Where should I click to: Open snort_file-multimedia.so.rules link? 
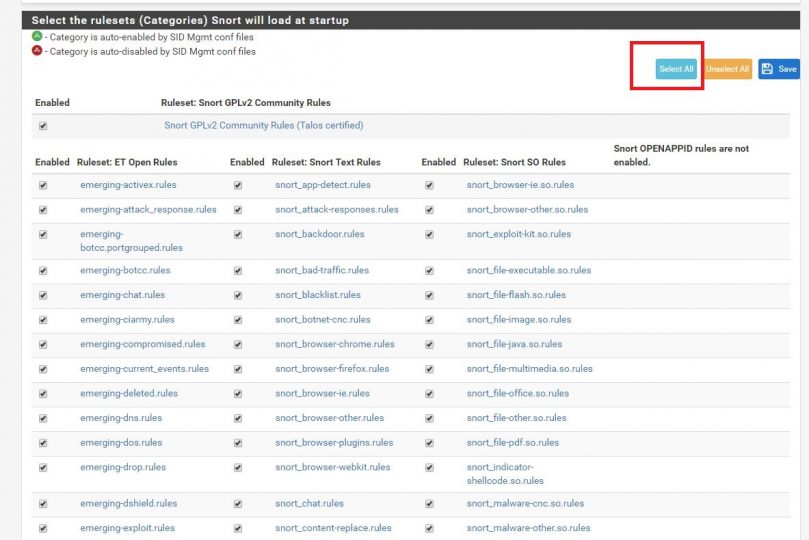point(529,369)
